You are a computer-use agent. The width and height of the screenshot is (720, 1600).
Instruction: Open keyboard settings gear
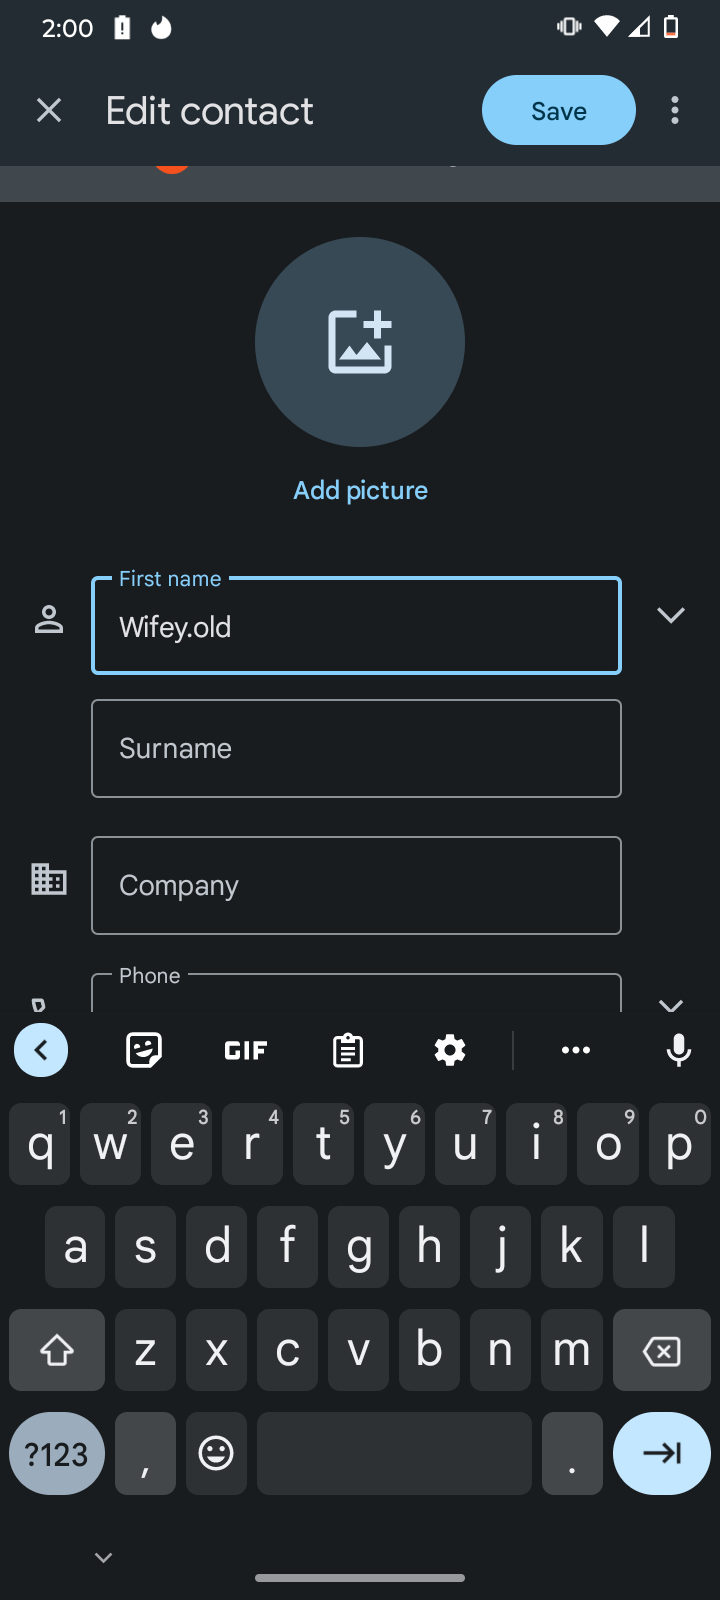pos(450,1050)
